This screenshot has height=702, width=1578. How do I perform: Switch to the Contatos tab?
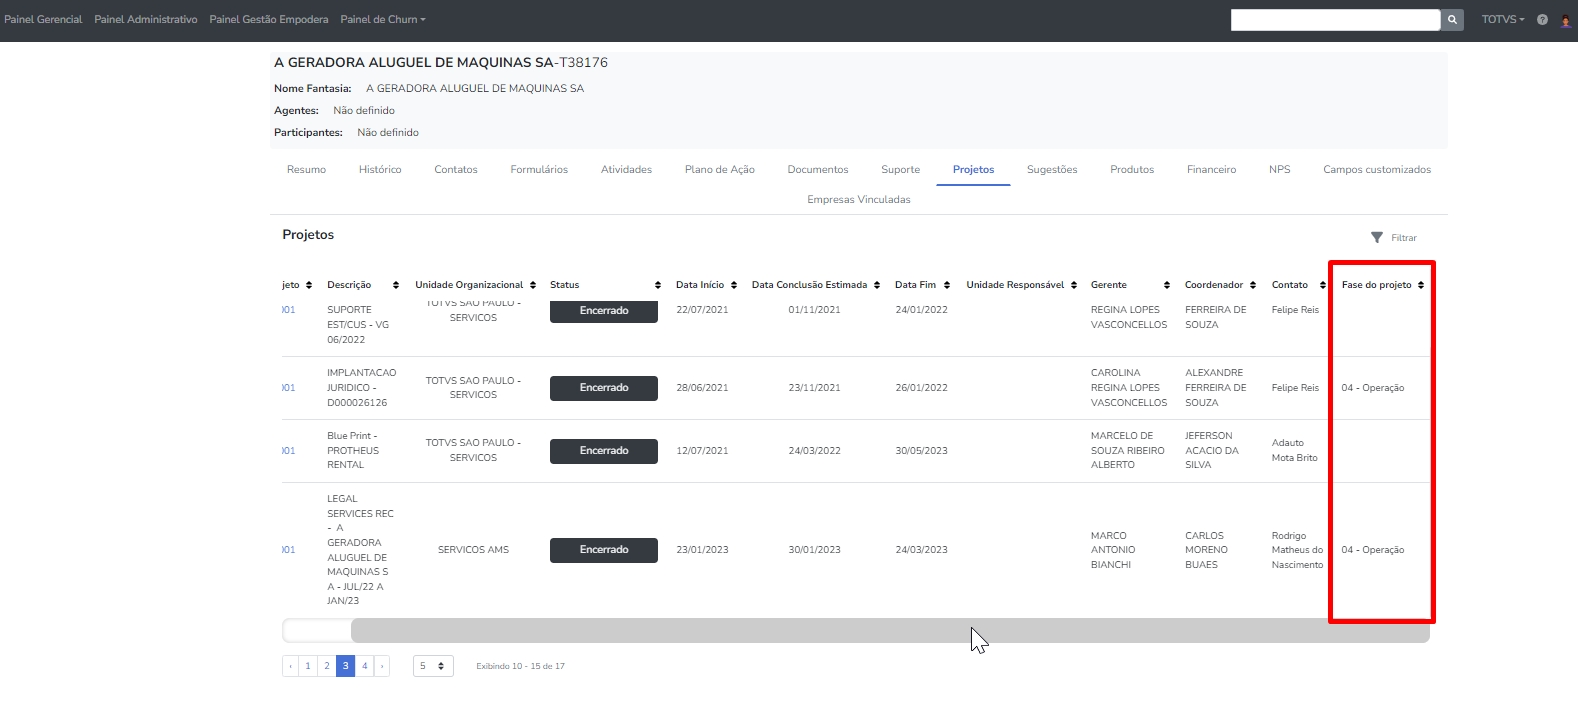456,170
